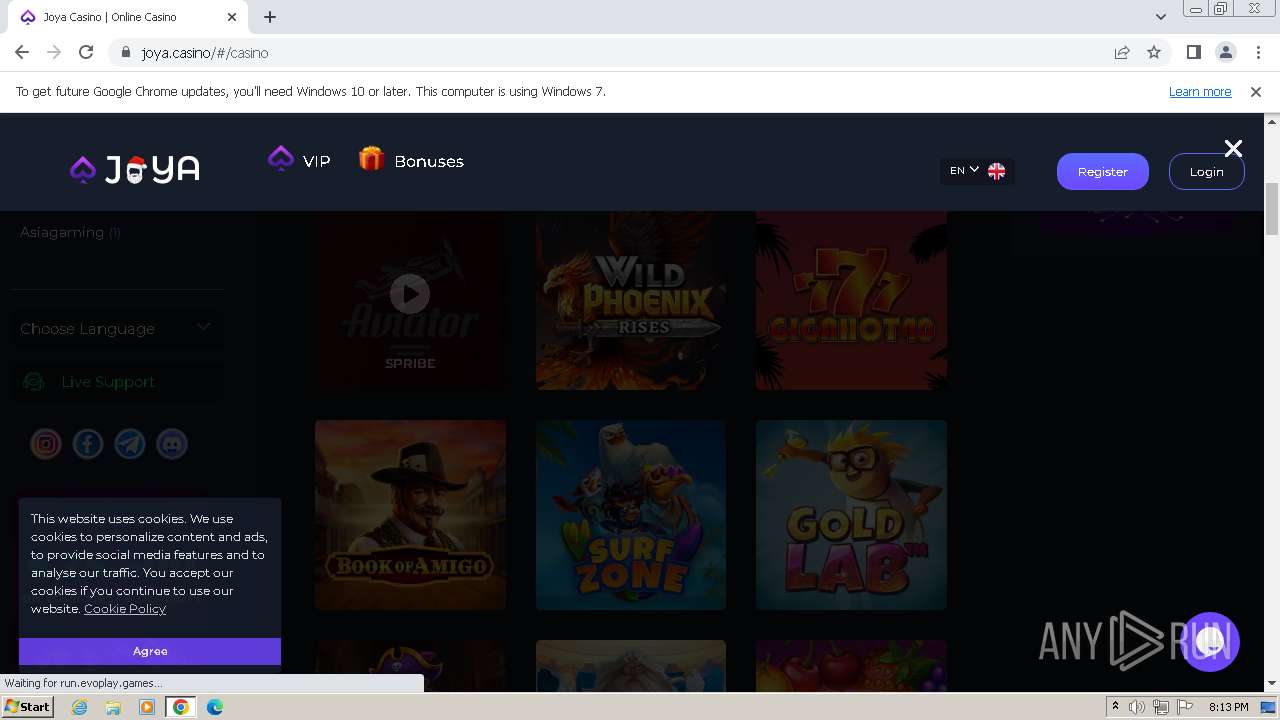Screen dimensions: 1280x720
Task: Open the Cookie Policy link
Action: click(125, 608)
